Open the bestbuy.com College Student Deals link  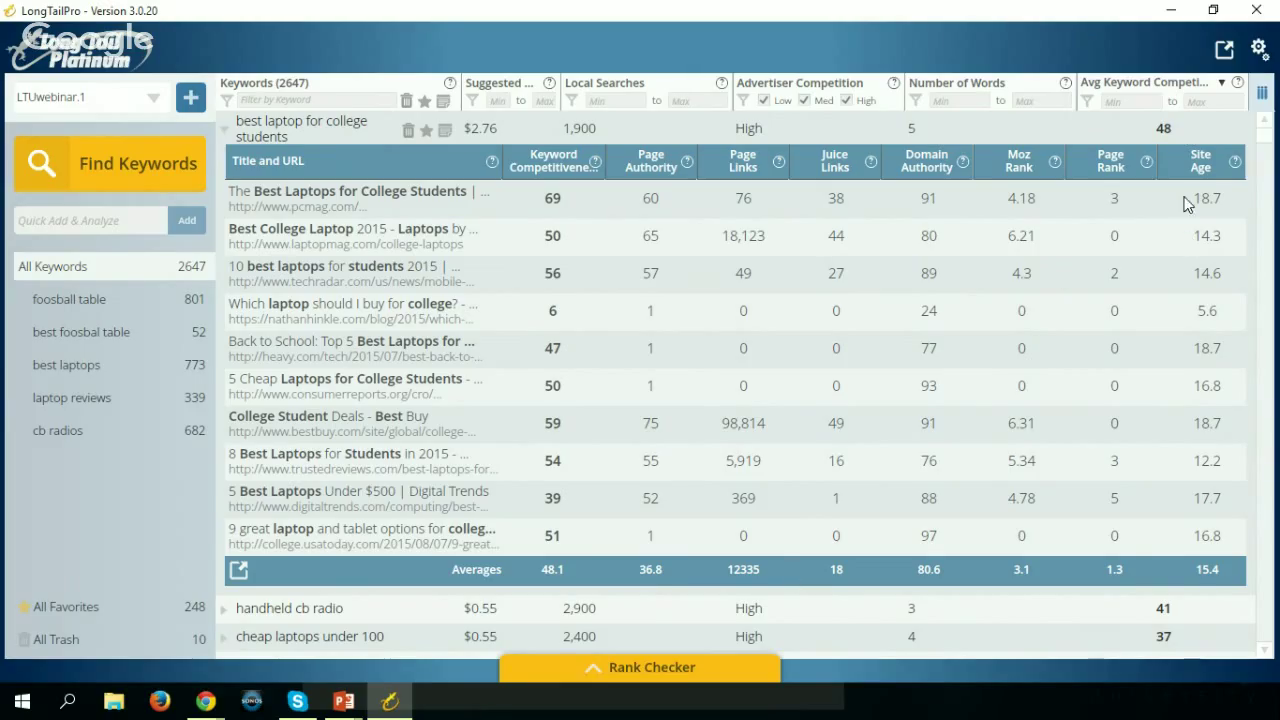point(351,432)
